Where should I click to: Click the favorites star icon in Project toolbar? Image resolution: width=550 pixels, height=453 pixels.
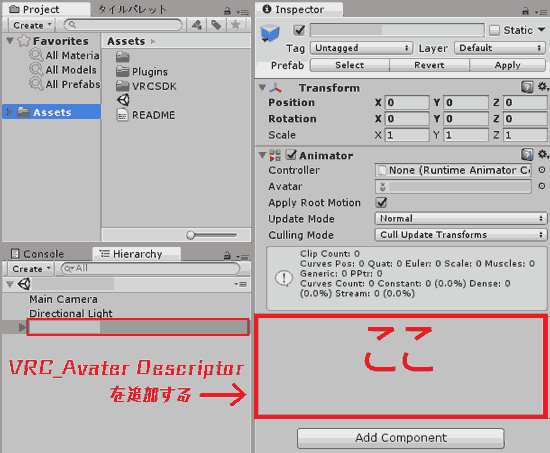(235, 25)
